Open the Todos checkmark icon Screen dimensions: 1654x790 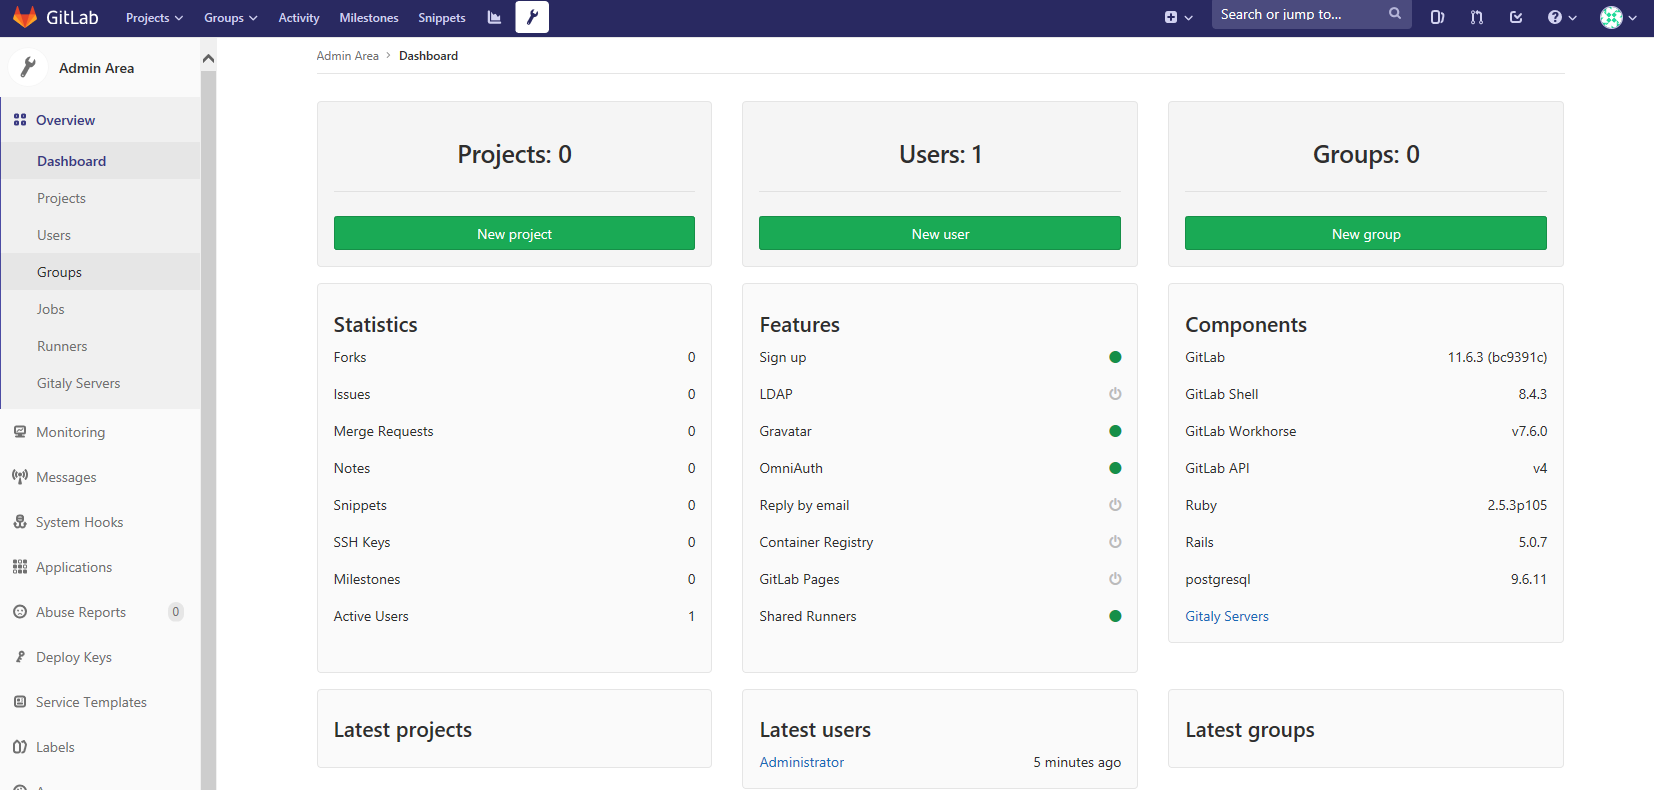1516,17
